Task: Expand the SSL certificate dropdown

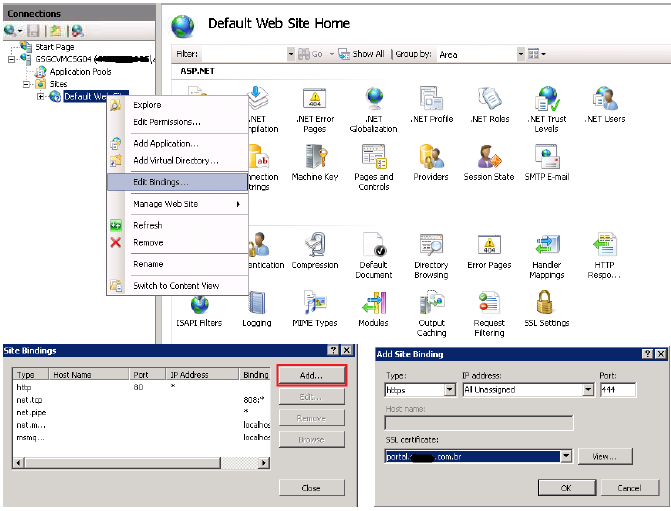Action: pyautogui.click(x=567, y=456)
